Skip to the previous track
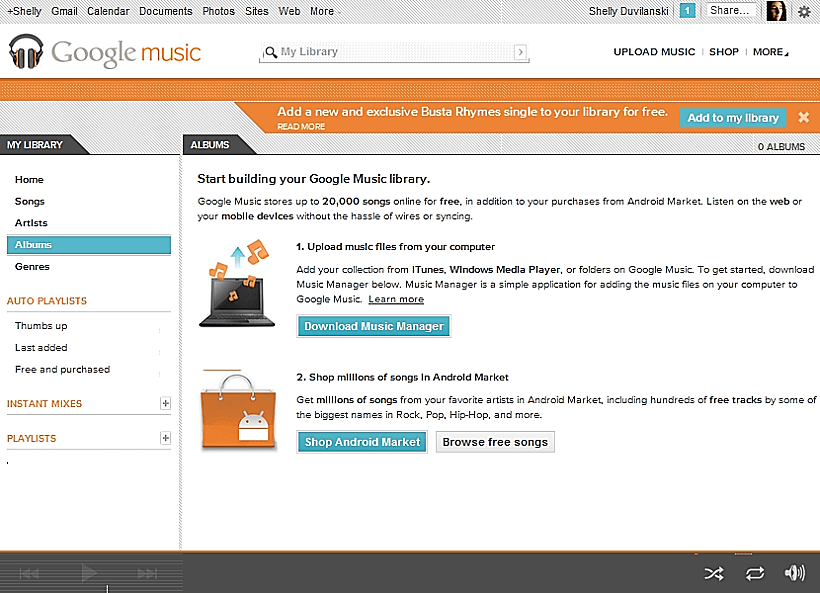The width and height of the screenshot is (820, 593). [30, 573]
